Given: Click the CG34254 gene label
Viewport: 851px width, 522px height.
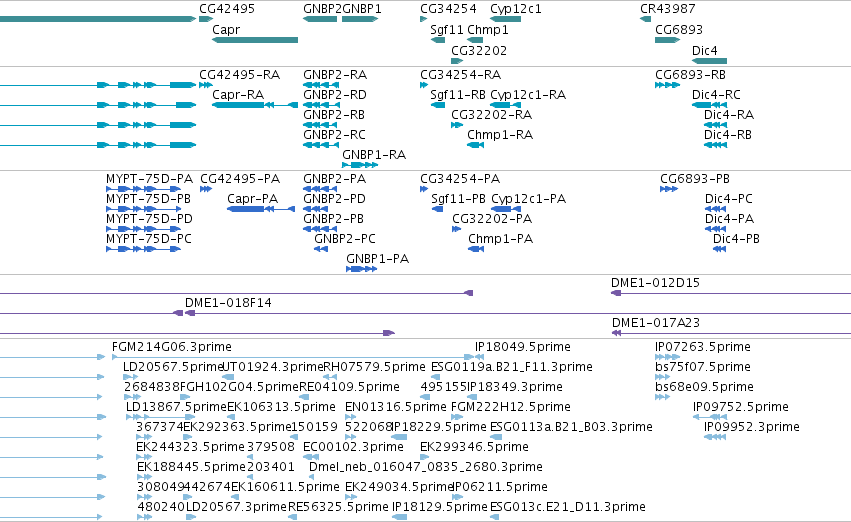Looking at the screenshot, I should [x=448, y=9].
